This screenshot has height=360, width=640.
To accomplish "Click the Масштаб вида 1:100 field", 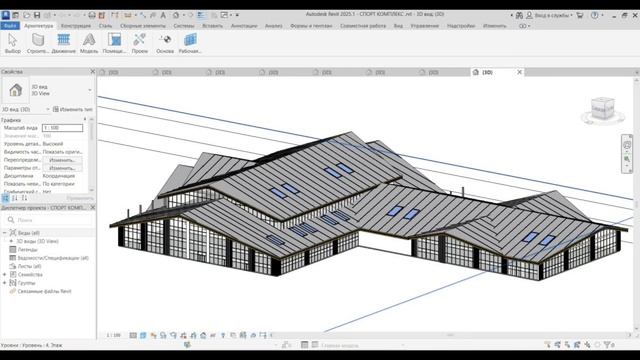I will click(x=62, y=128).
